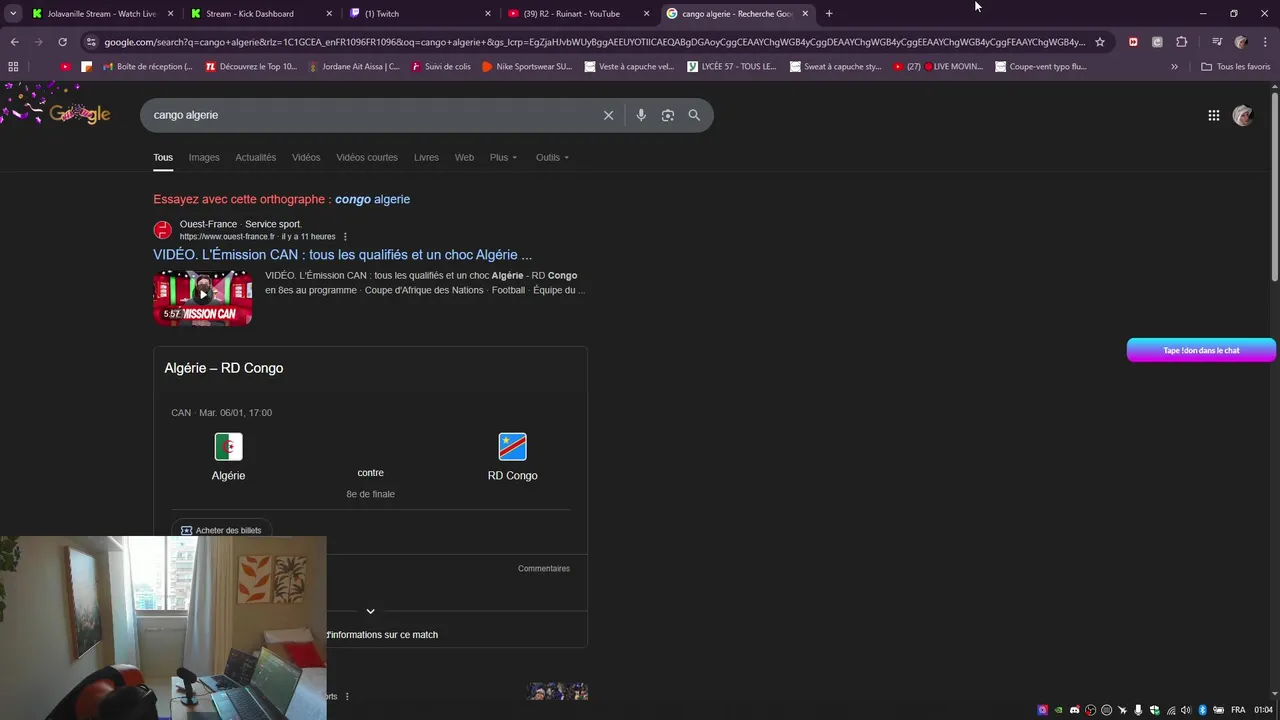Open the Algérie – RD Congo match heading

coord(223,368)
